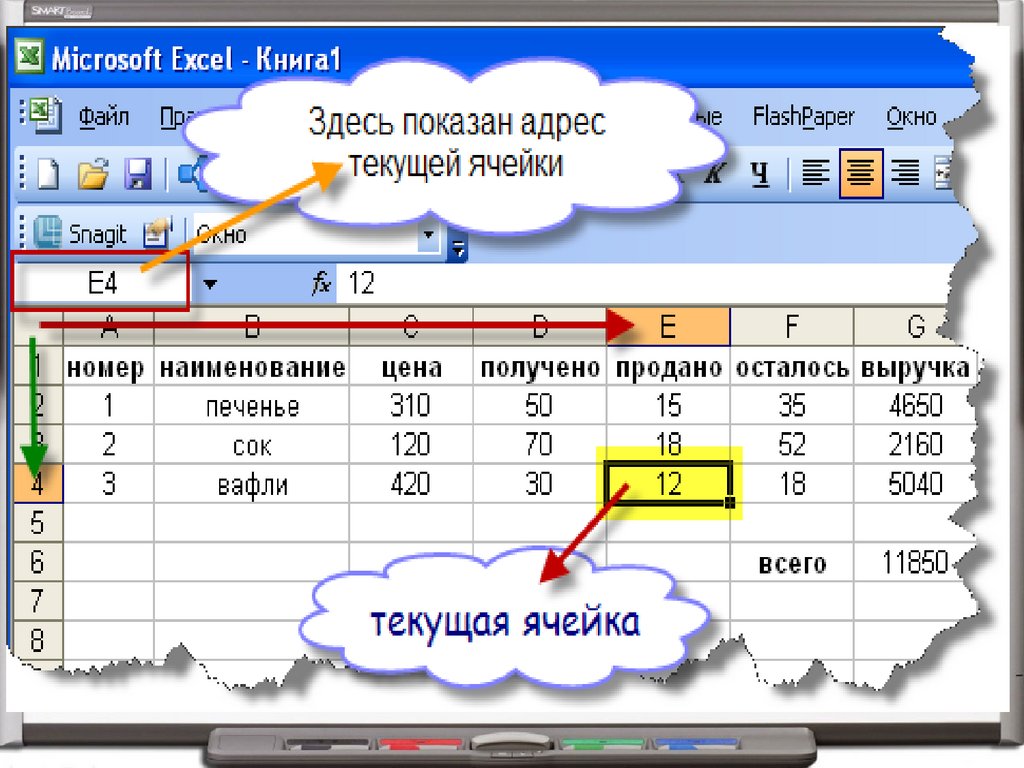This screenshot has height=768, width=1024.
Task: Select column F header
Action: pyautogui.click(x=792, y=327)
